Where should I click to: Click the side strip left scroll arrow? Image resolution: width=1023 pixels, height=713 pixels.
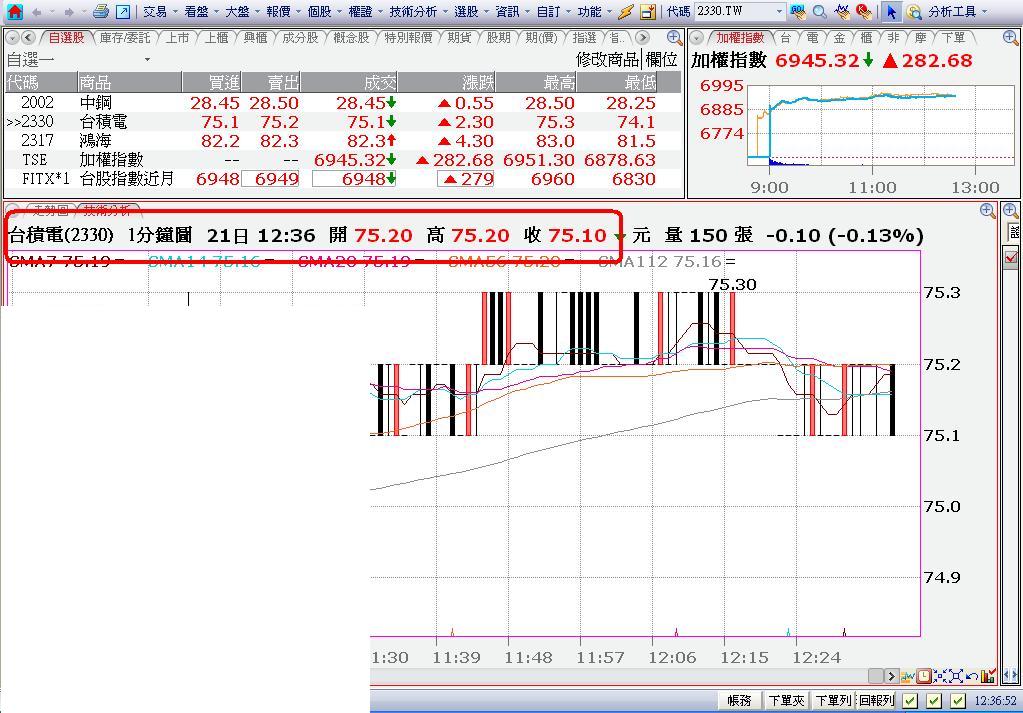[x=1007, y=676]
